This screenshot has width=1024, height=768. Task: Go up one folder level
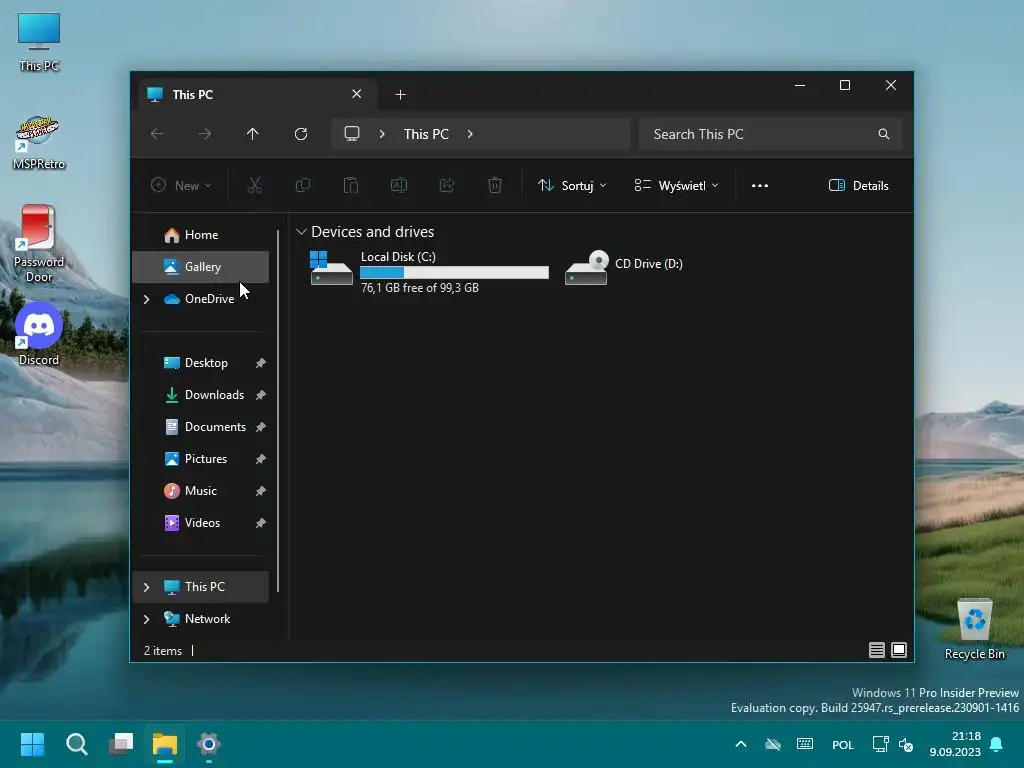point(253,134)
